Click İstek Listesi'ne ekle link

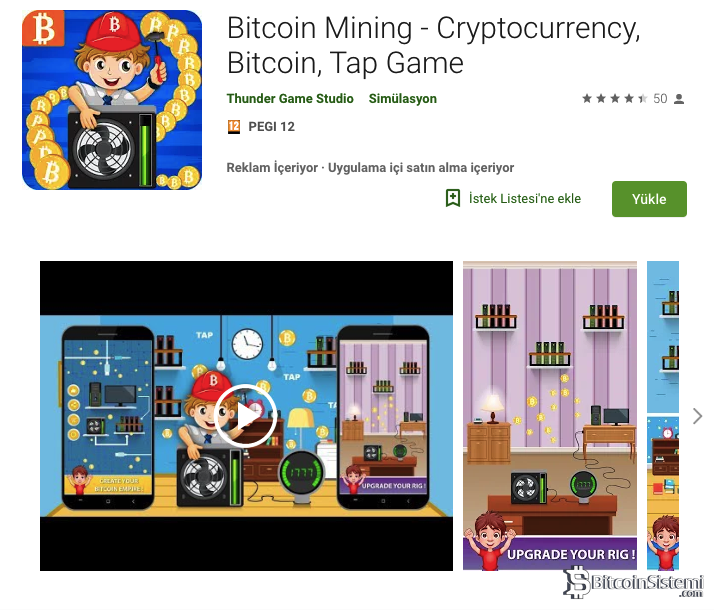click(x=525, y=198)
